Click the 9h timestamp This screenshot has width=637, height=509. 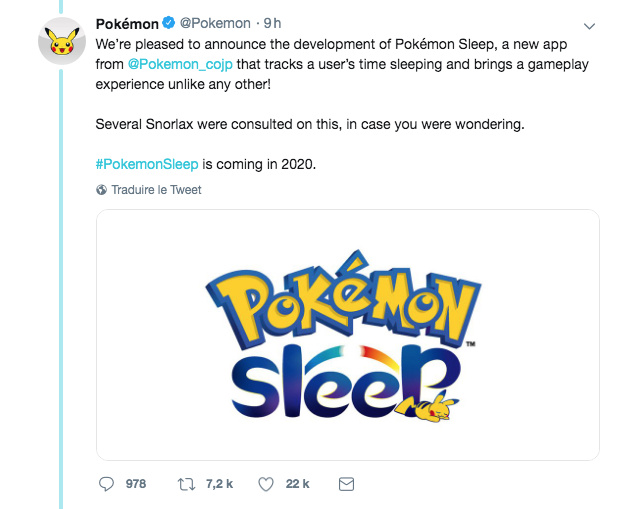pyautogui.click(x=272, y=24)
